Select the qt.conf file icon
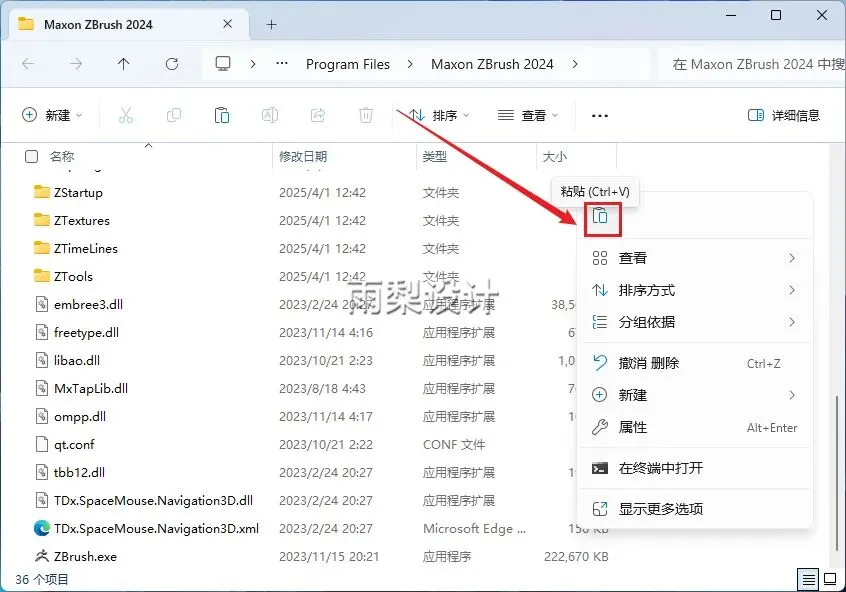The width and height of the screenshot is (846, 592). (x=42, y=444)
